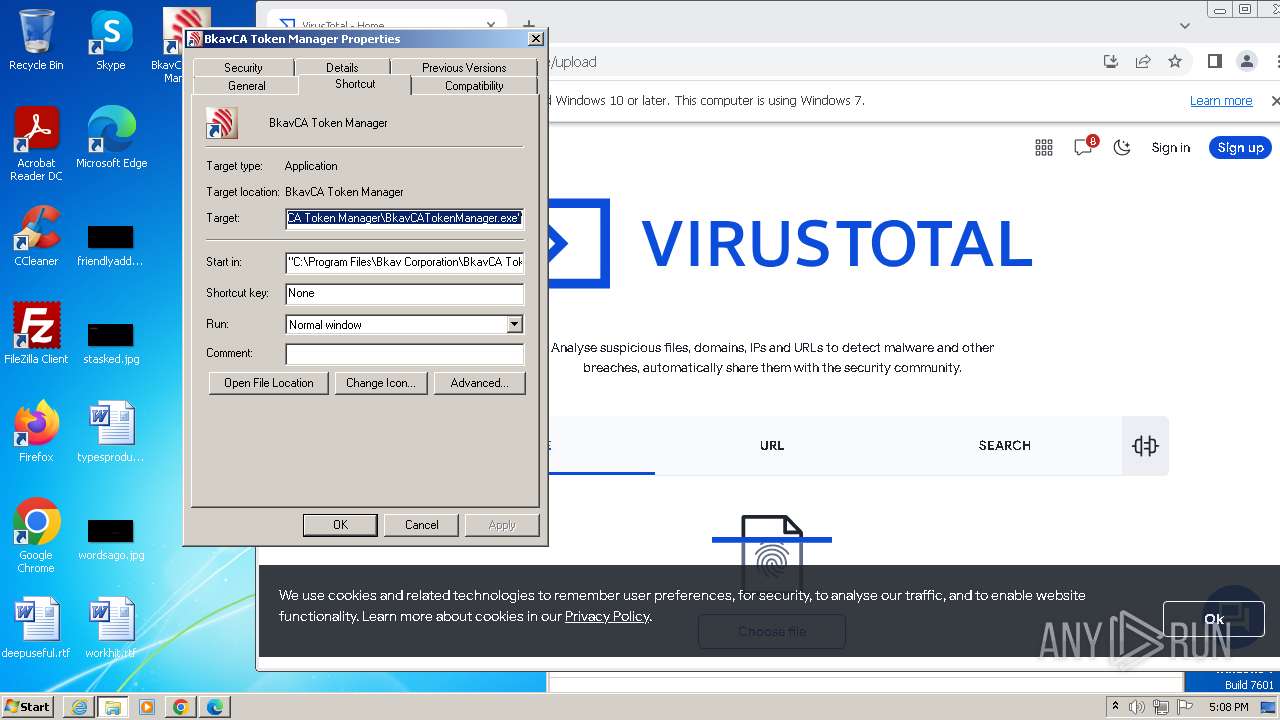Click VirusTotal Sign in link
This screenshot has height=720, width=1280.
1171,148
